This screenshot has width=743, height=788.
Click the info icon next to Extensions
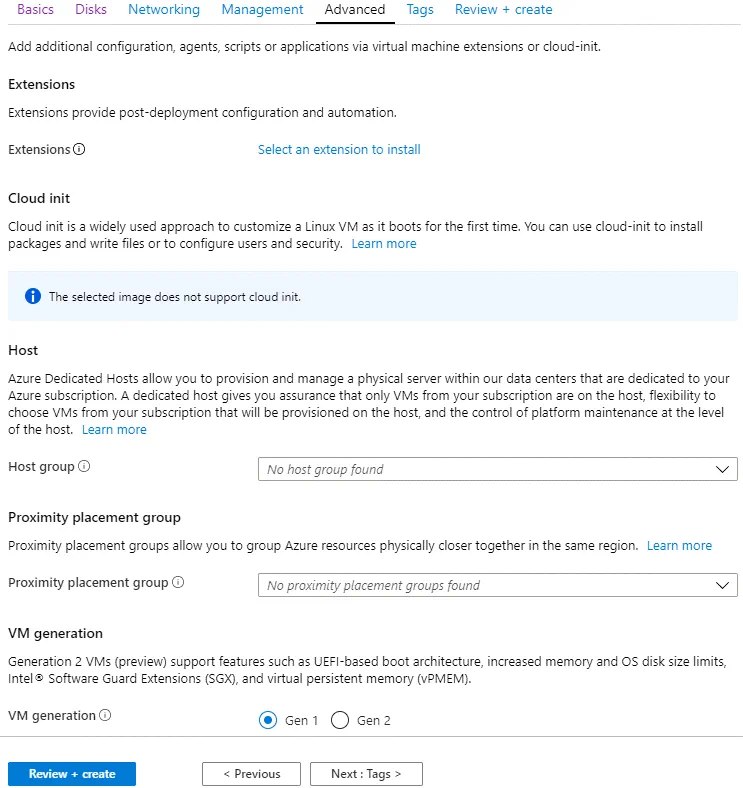coord(80,150)
